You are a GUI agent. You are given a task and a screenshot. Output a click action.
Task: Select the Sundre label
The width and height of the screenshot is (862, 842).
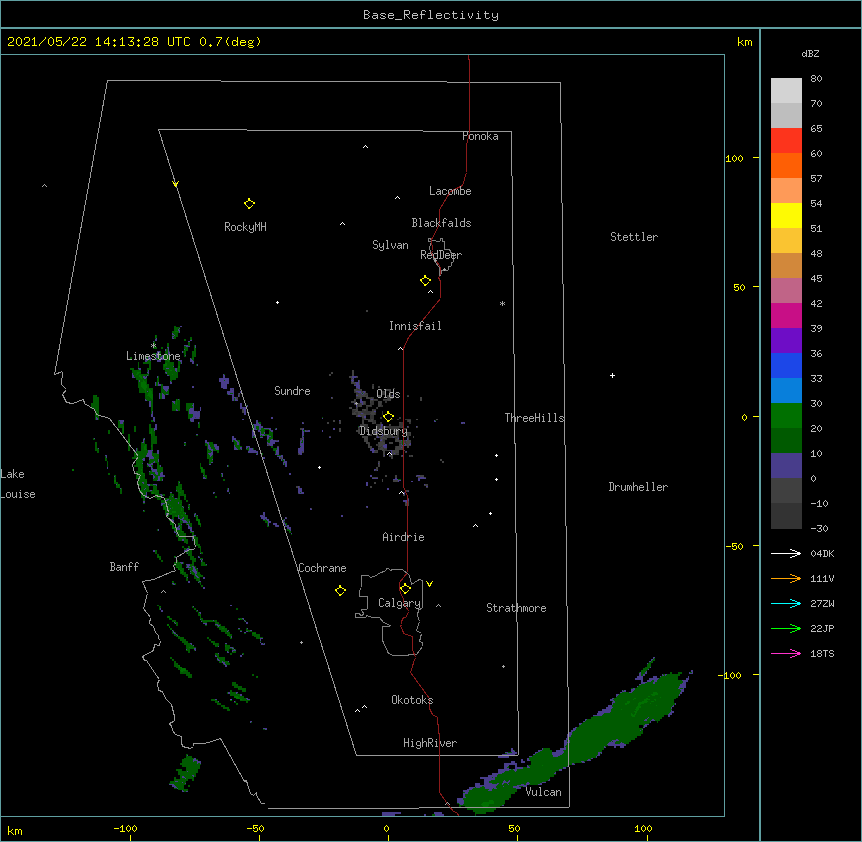click(x=292, y=391)
